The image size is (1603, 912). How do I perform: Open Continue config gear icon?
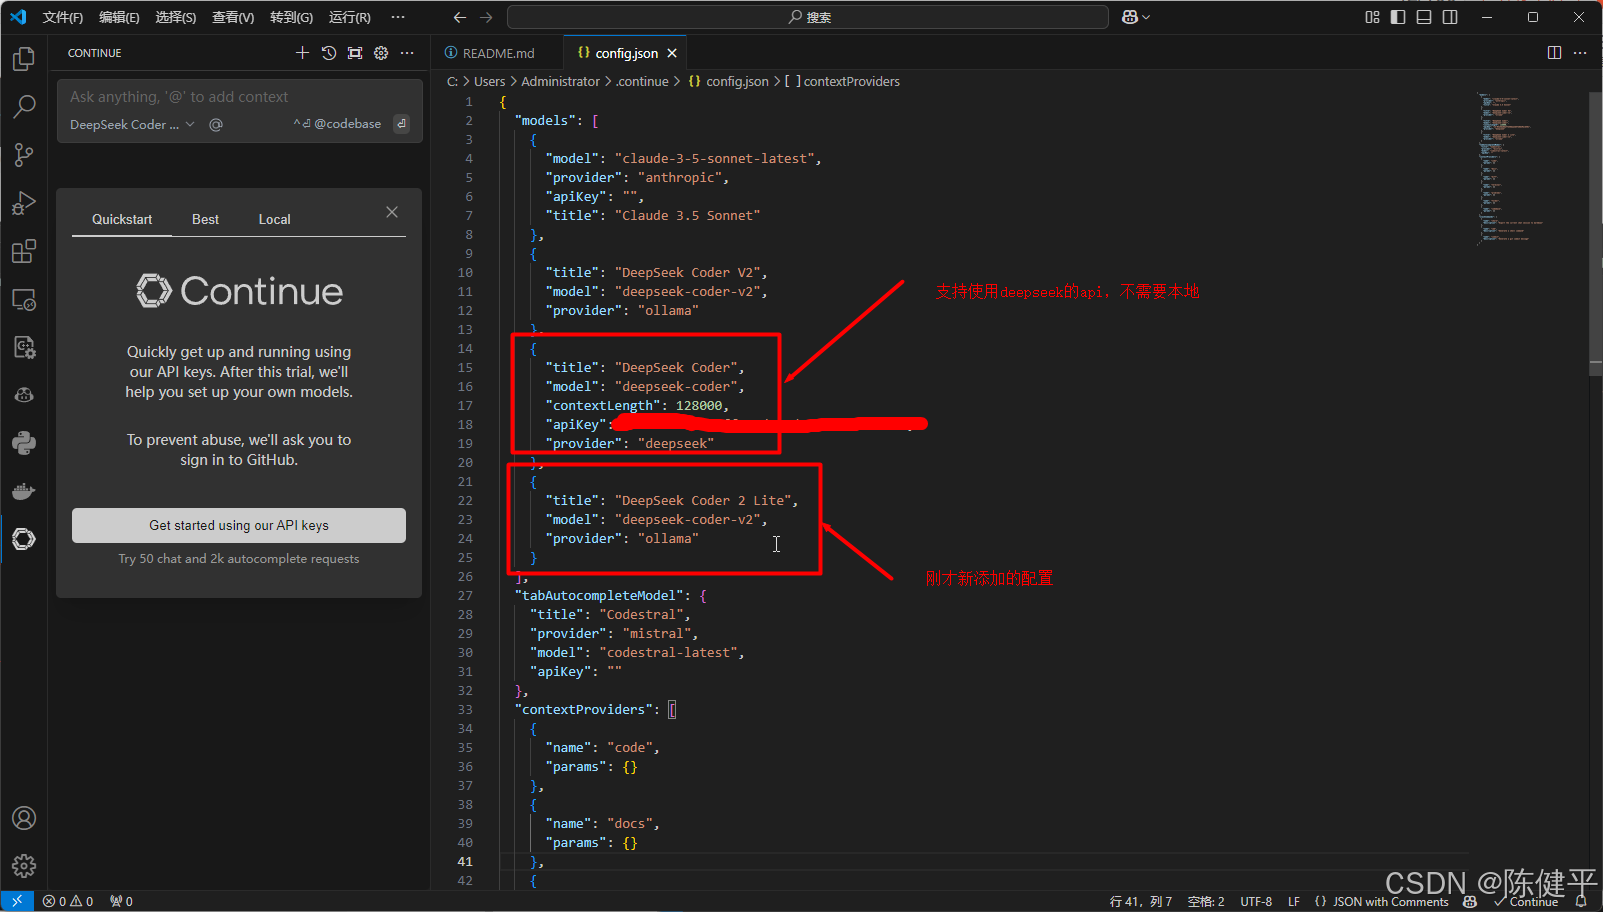point(381,53)
